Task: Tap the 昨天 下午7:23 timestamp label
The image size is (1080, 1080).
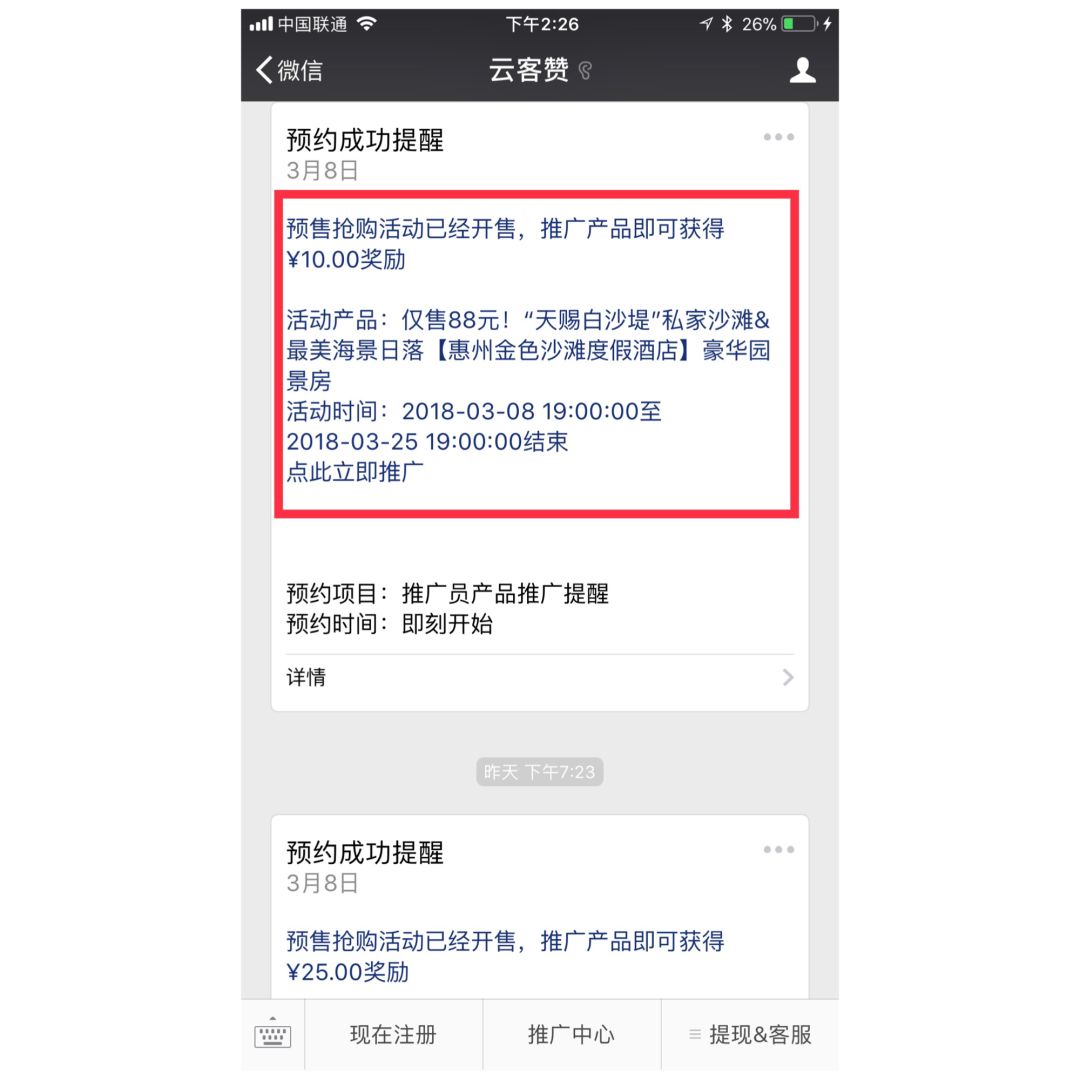Action: click(540, 772)
